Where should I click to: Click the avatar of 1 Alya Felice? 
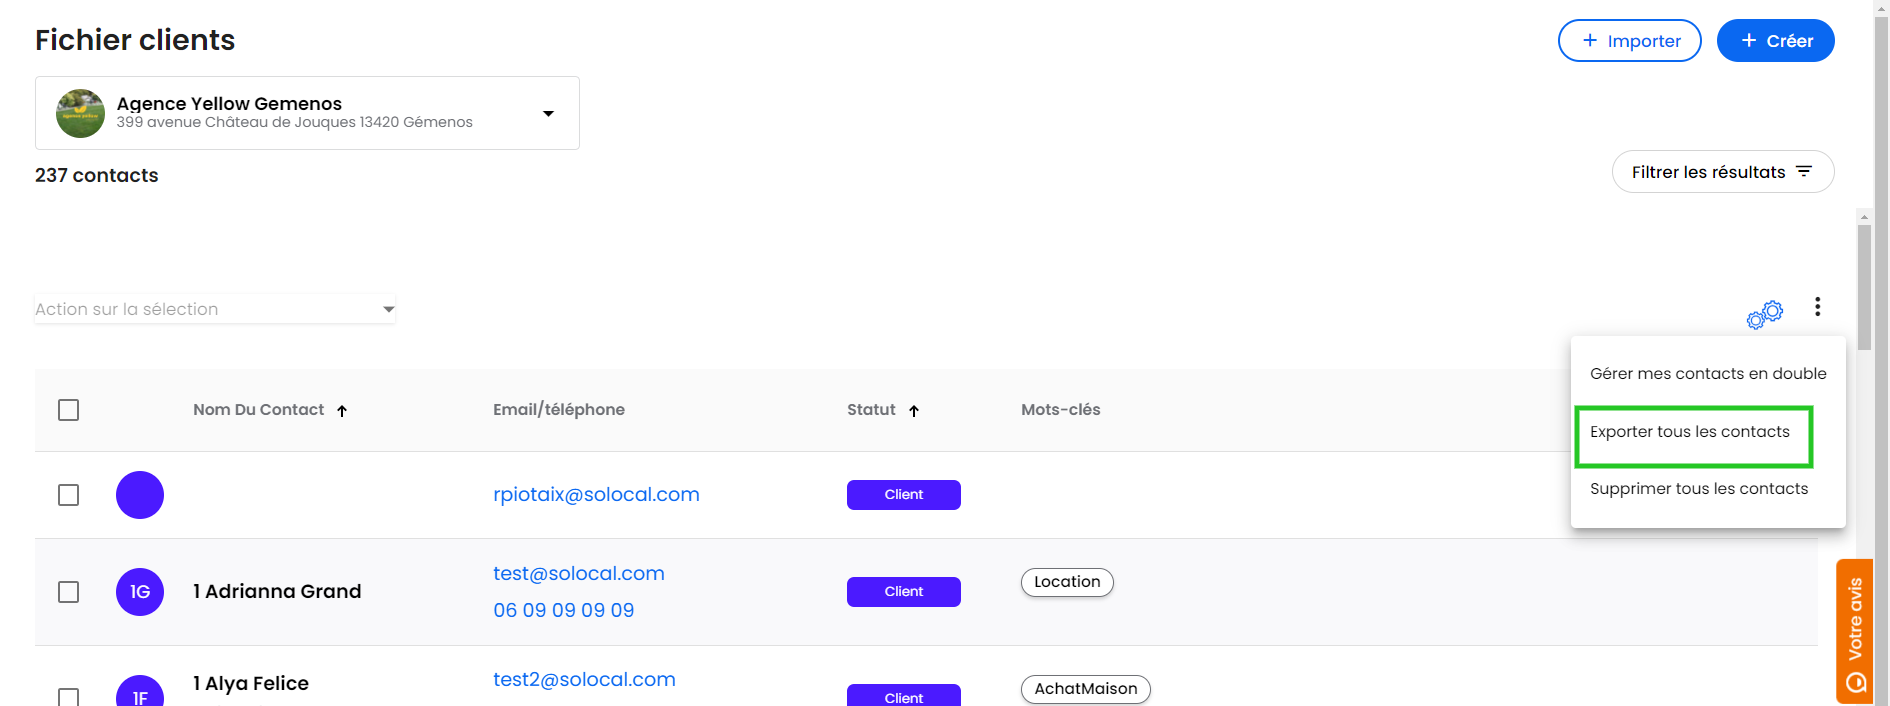tap(140, 691)
